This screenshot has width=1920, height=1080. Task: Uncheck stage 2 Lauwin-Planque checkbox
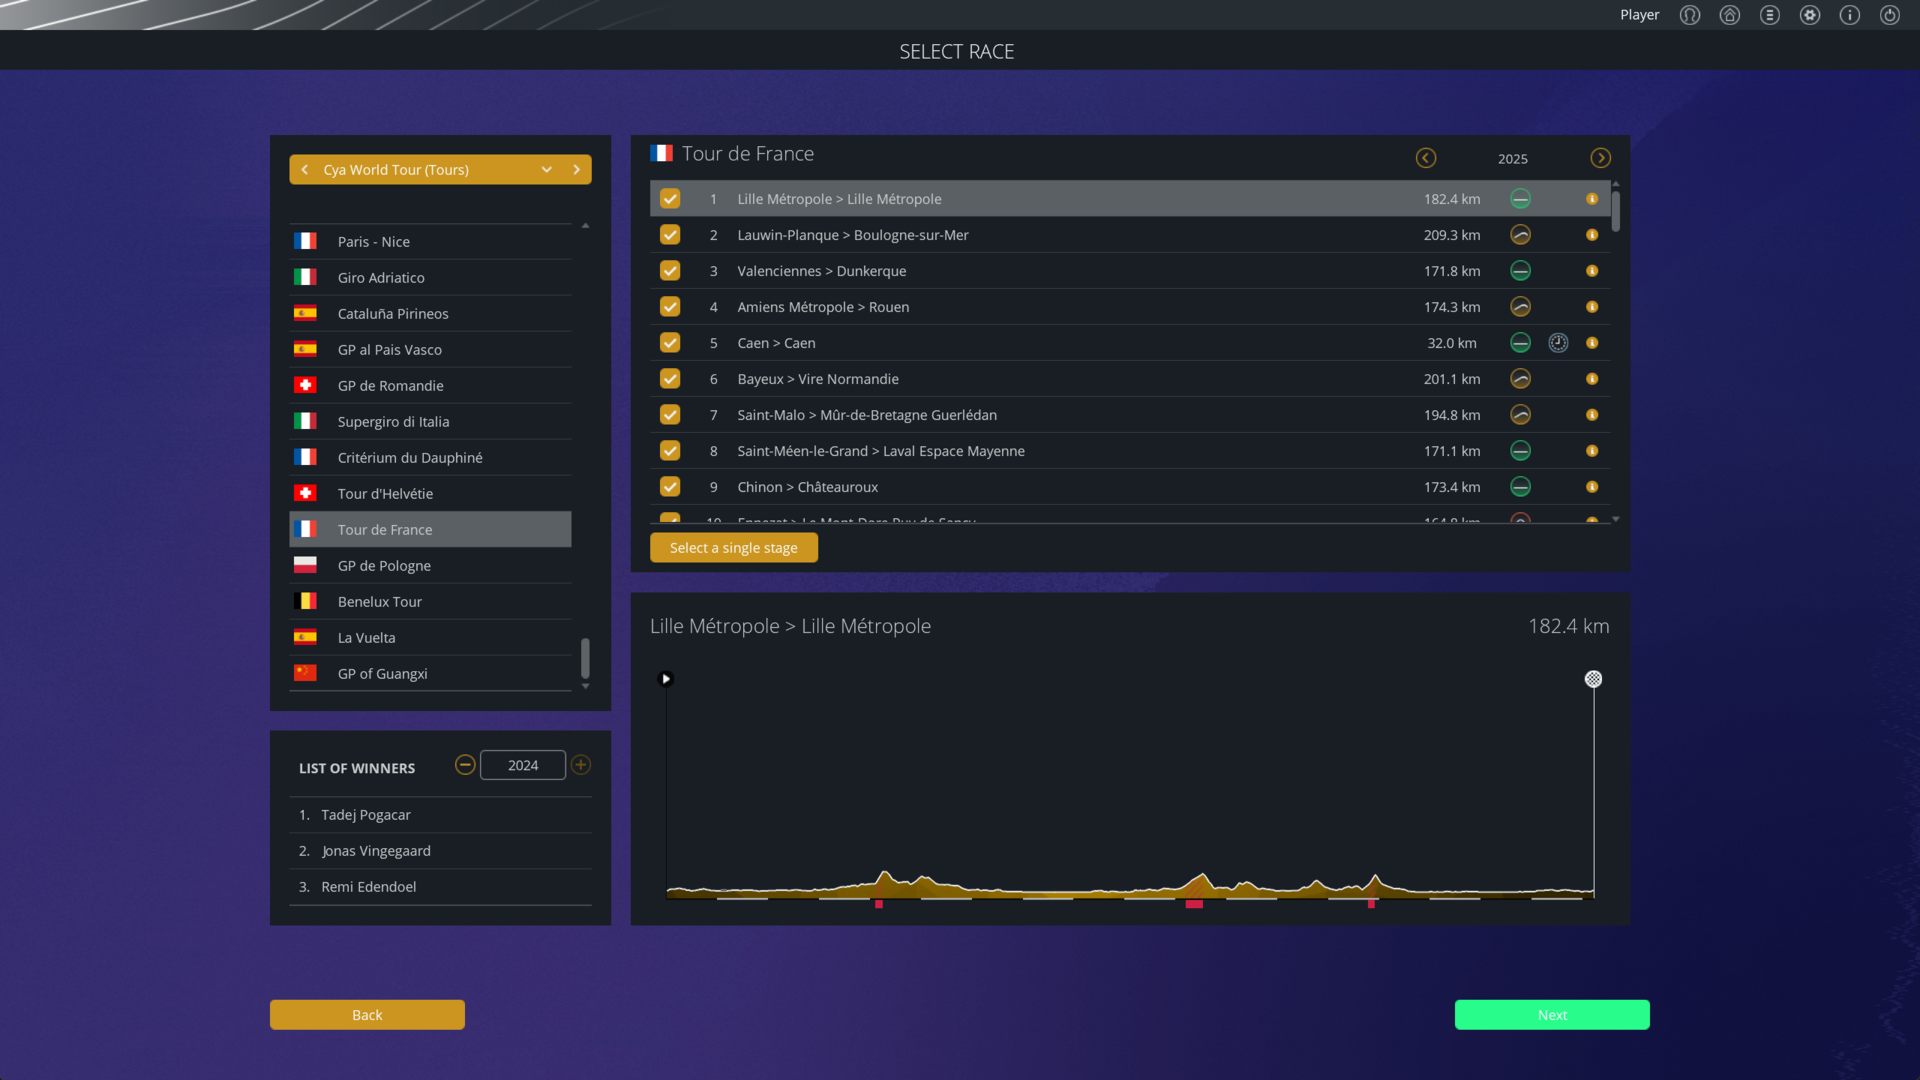[x=670, y=235]
